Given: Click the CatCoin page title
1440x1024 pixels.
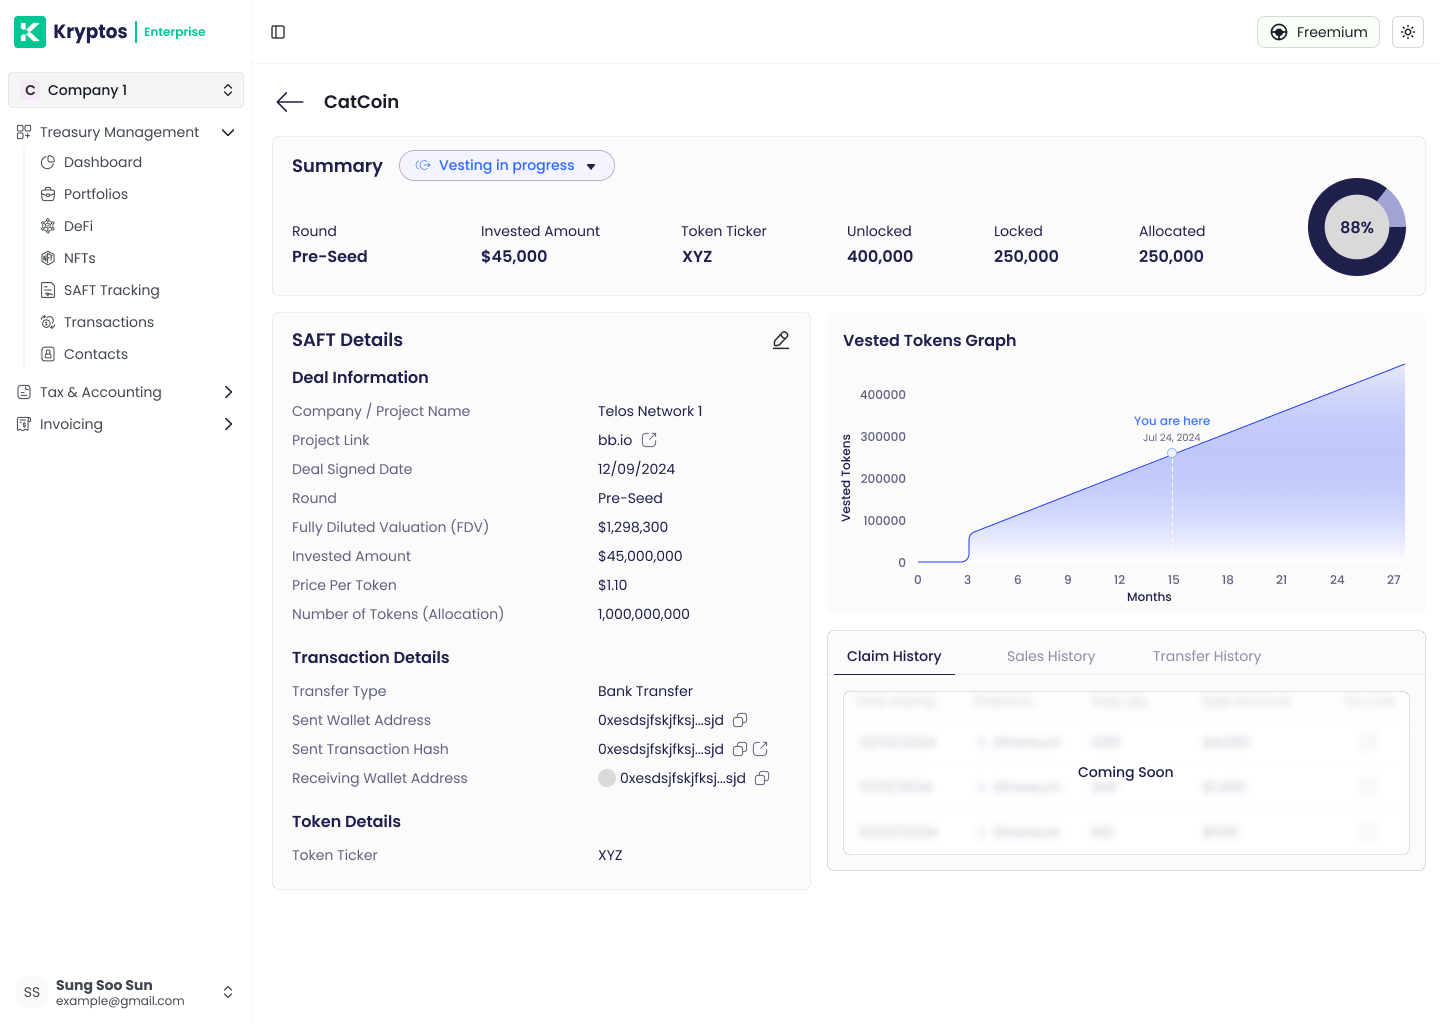Looking at the screenshot, I should point(361,102).
